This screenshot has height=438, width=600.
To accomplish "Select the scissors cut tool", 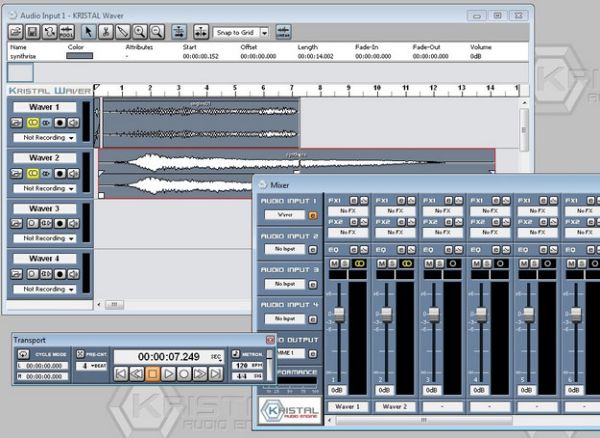I will tap(106, 32).
